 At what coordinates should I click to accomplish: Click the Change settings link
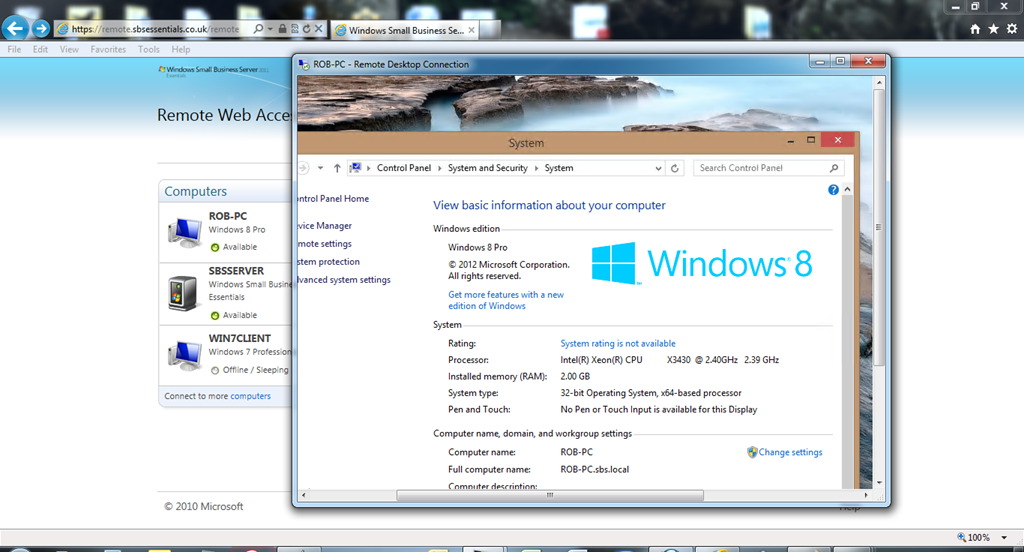790,452
